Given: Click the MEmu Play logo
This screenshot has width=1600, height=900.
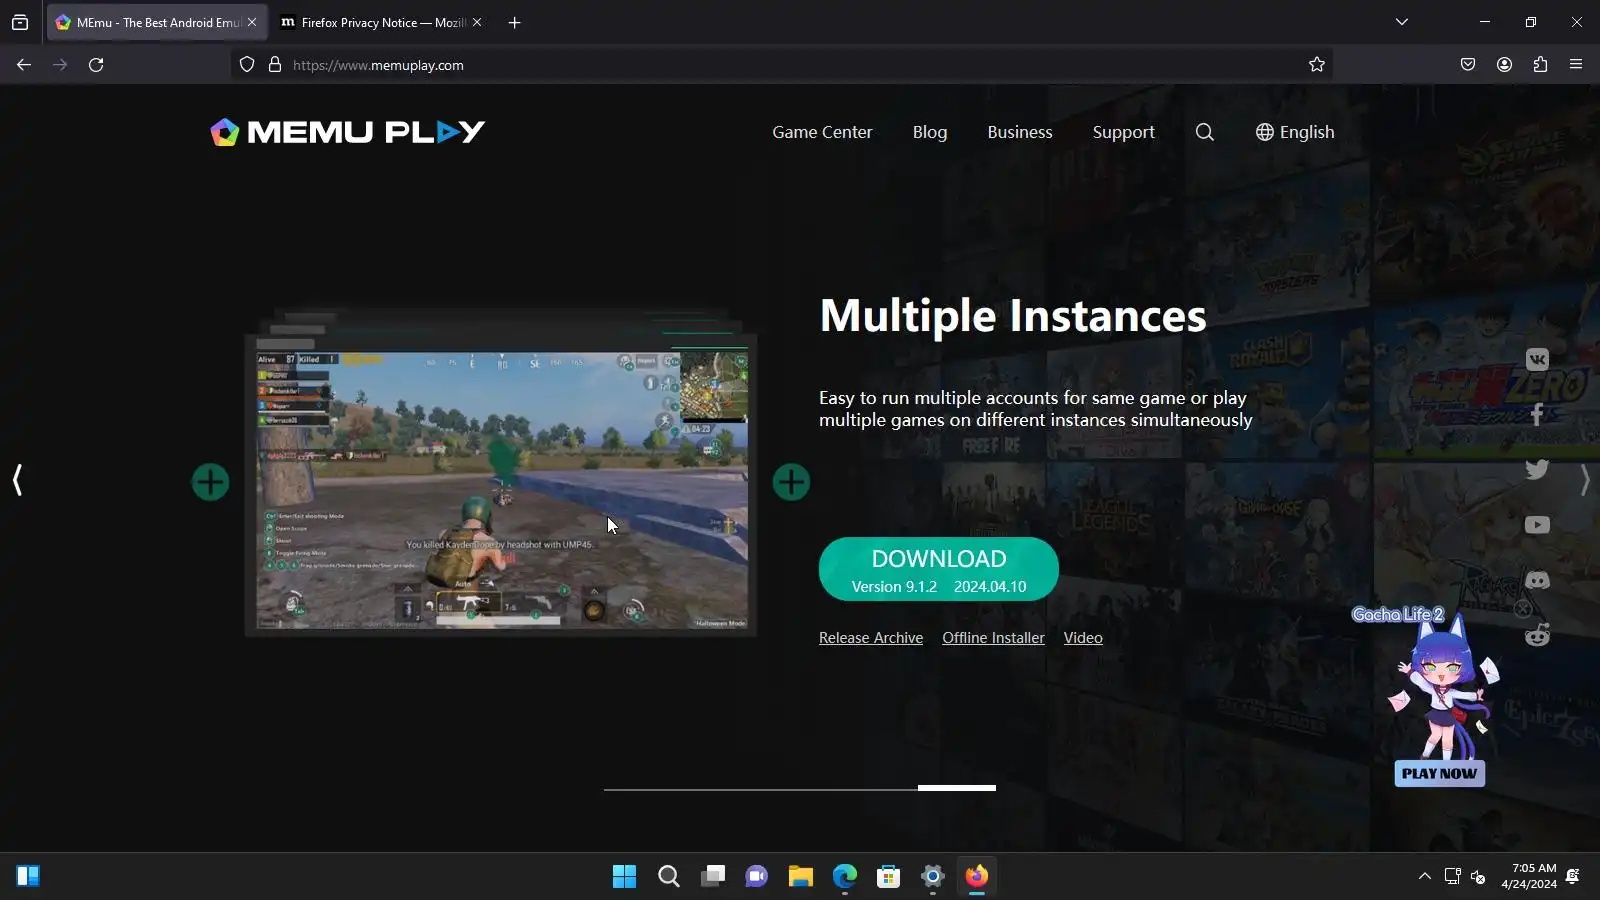Looking at the screenshot, I should [347, 132].
